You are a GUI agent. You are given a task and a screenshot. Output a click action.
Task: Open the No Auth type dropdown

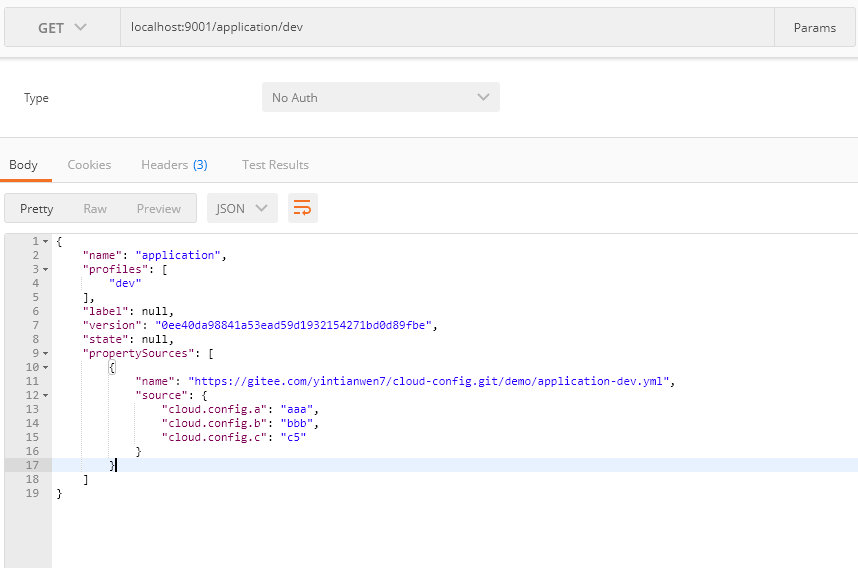[380, 97]
